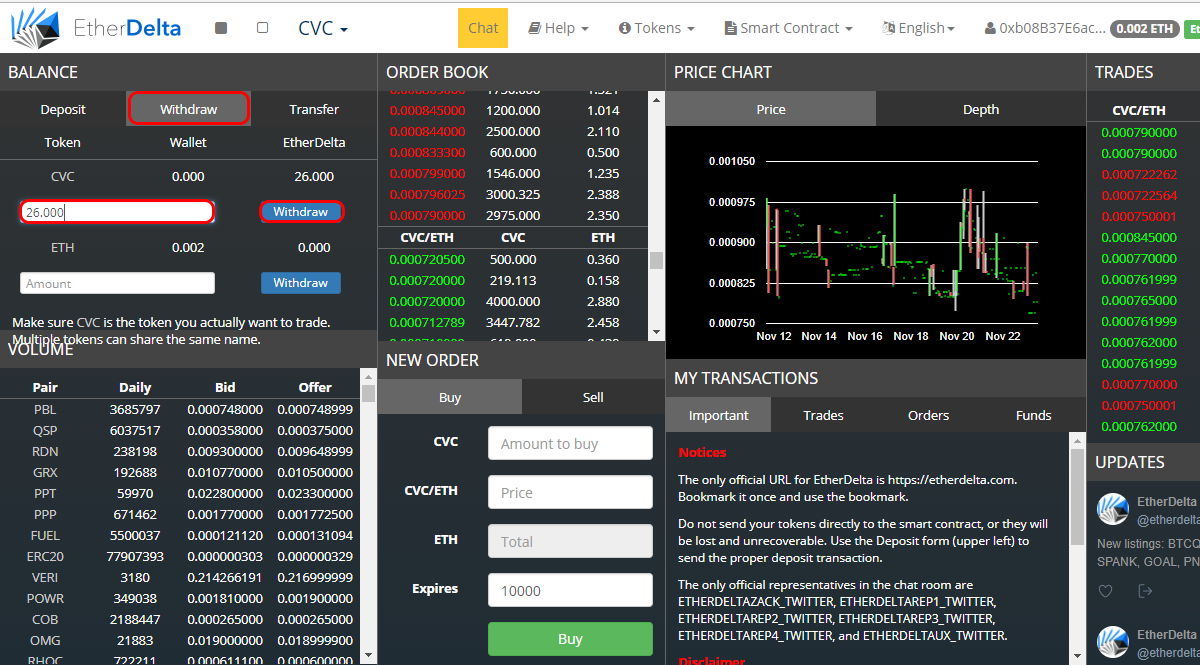Click the heart like icon on the tweet
Screen dimensions: 1200x665
1105,591
